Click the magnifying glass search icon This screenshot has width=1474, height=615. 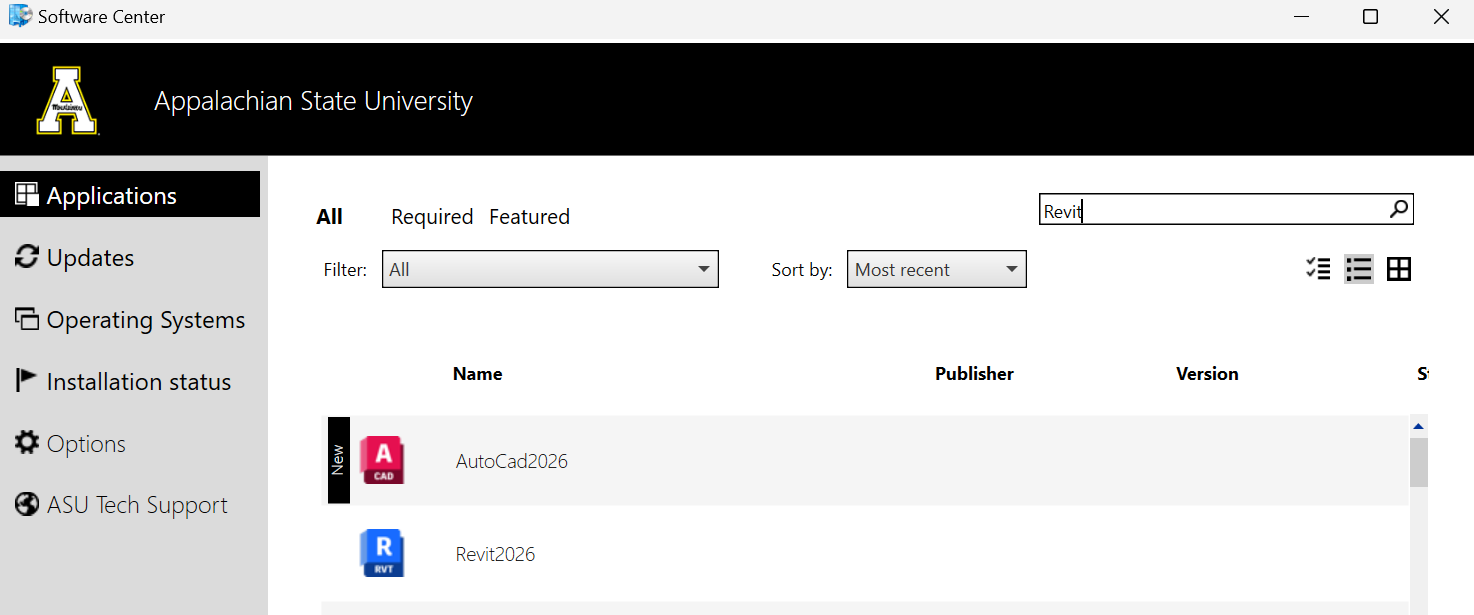click(1399, 209)
